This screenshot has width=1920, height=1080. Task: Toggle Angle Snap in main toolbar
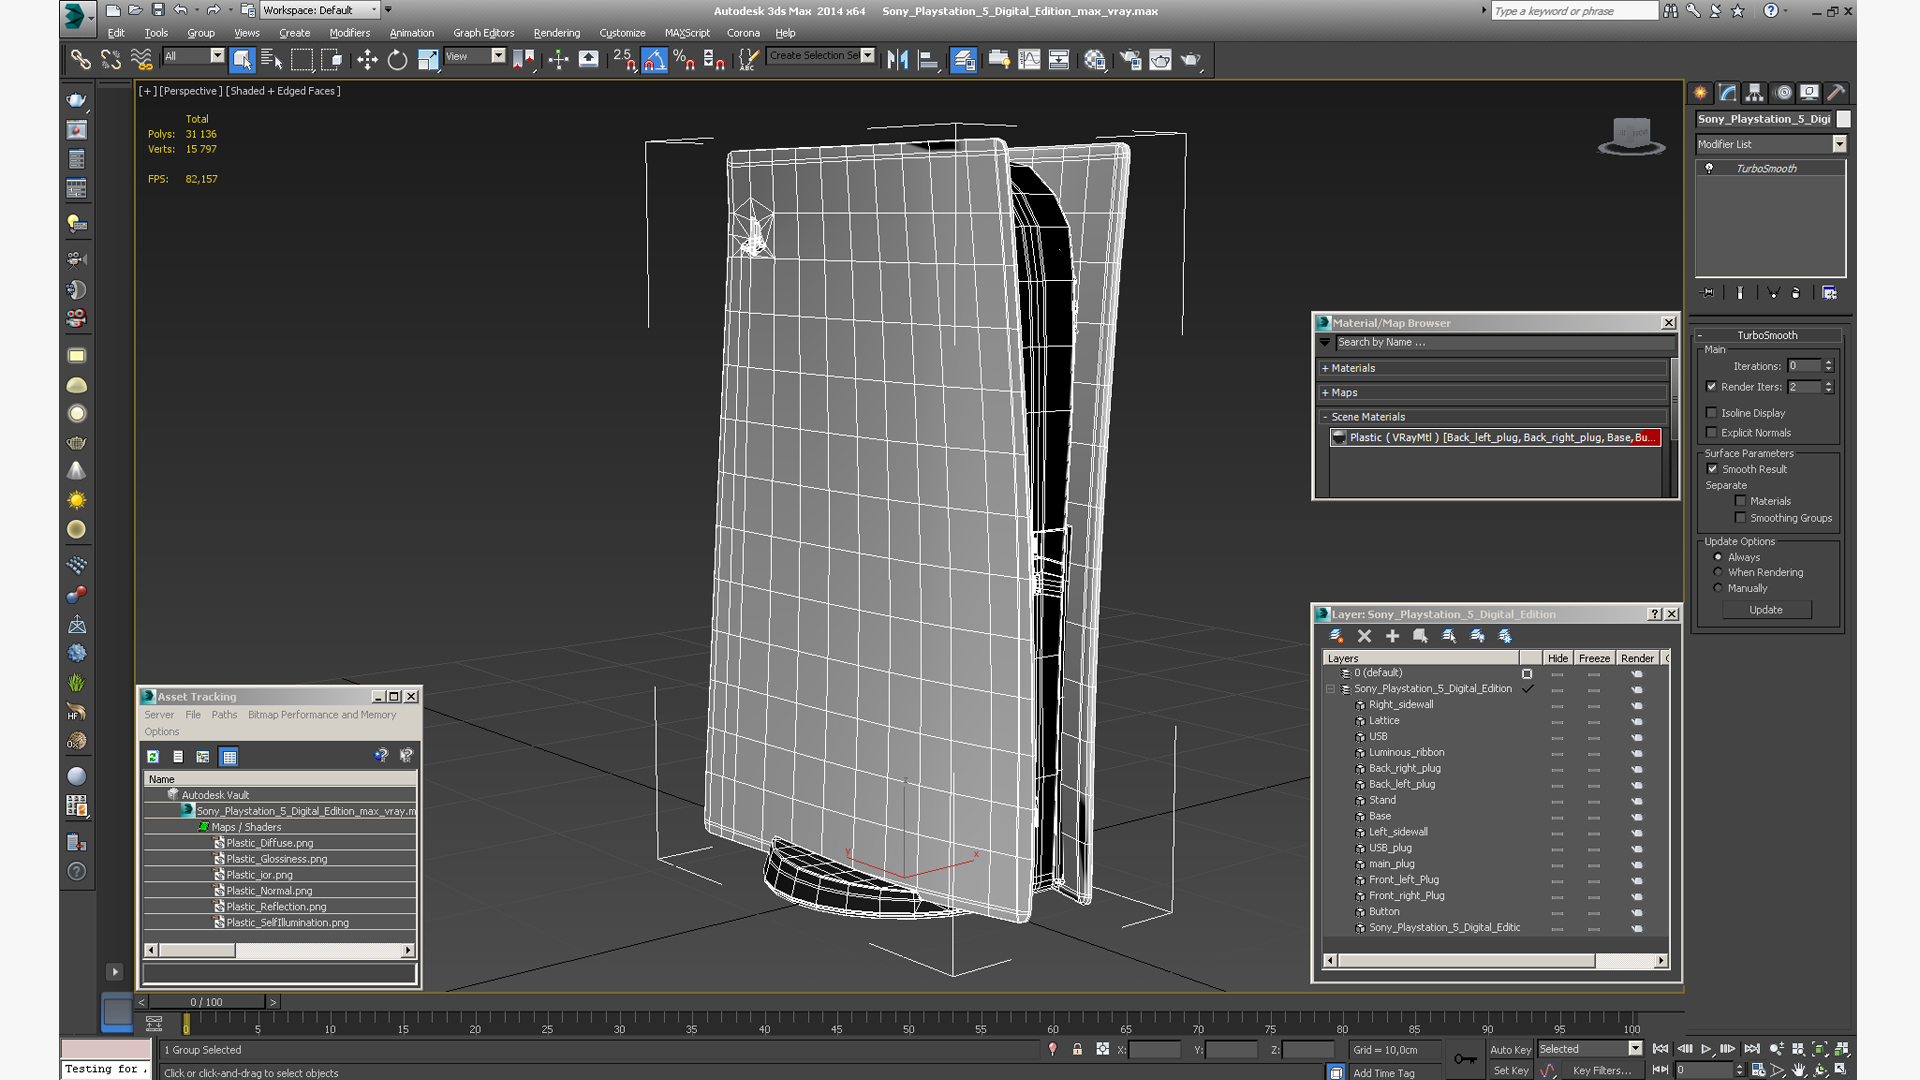(654, 60)
